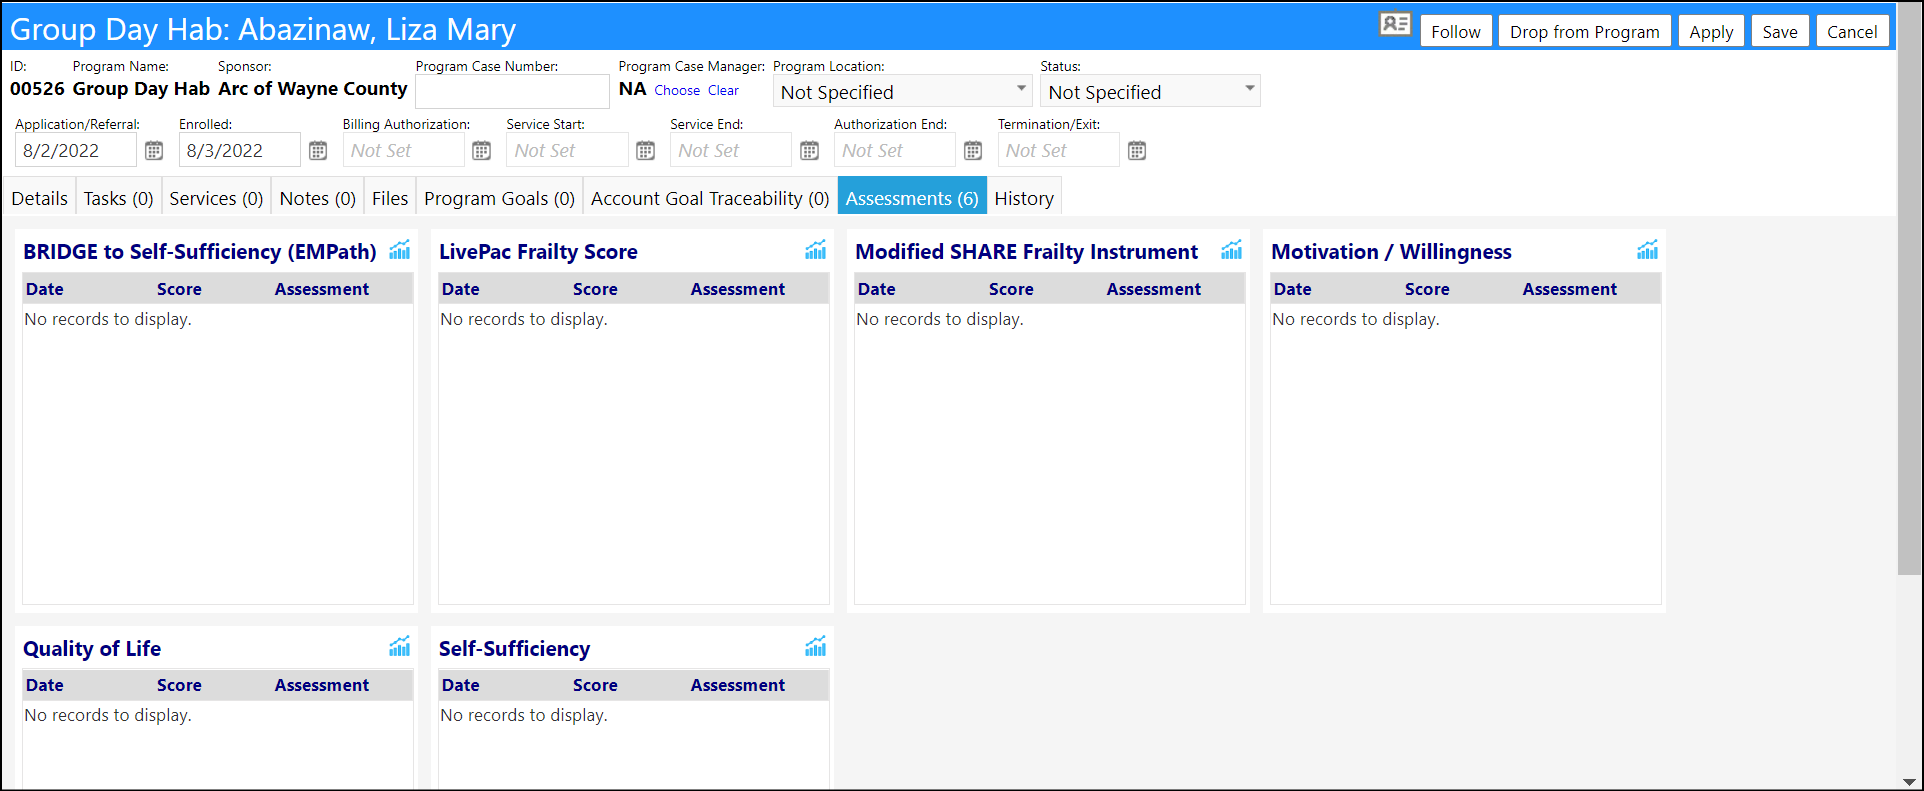Click the Authorization End date field
Viewport: 1924px width, 791px height.
[895, 150]
